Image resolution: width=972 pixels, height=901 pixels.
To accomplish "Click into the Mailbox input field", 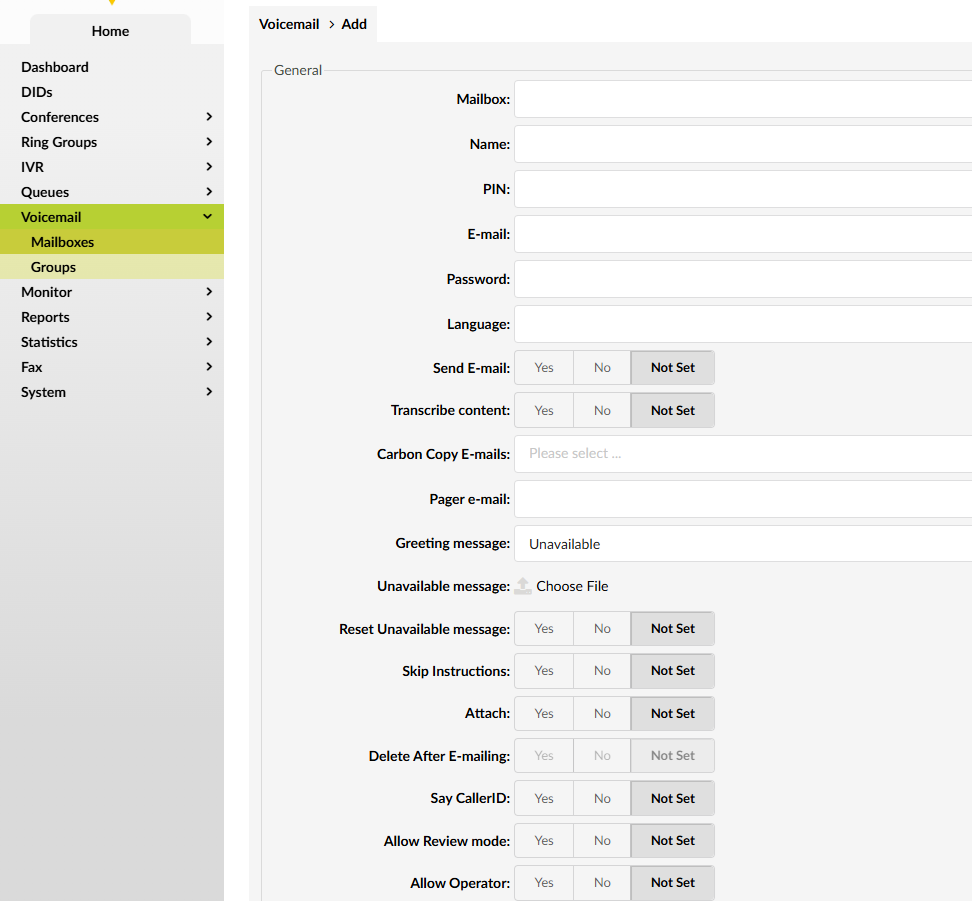I will pos(742,99).
